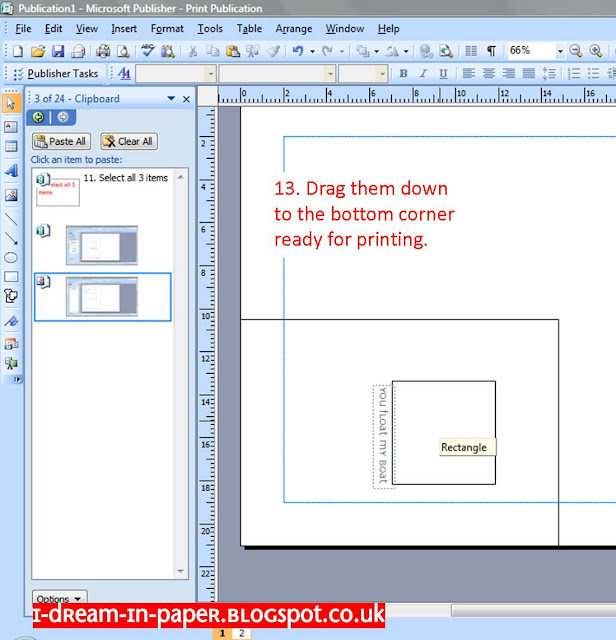Viewport: 616px width, 640px height.
Task: Toggle italic formatting
Action: point(423,74)
